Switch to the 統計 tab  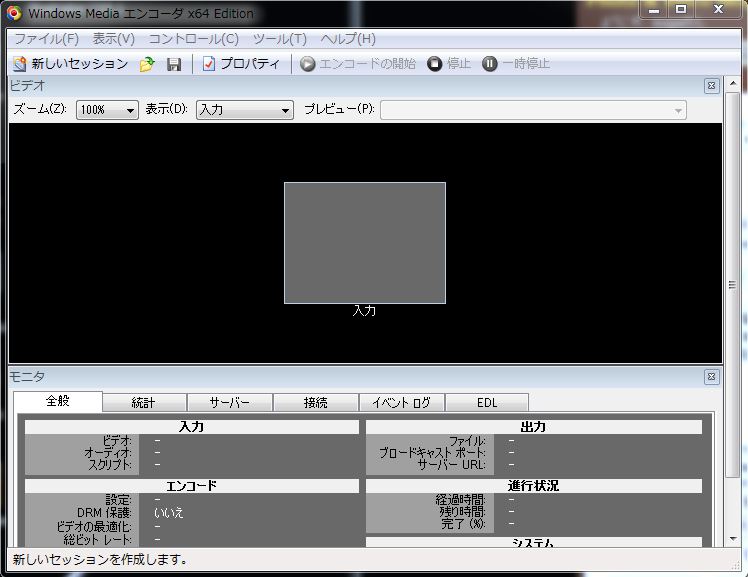coord(144,402)
